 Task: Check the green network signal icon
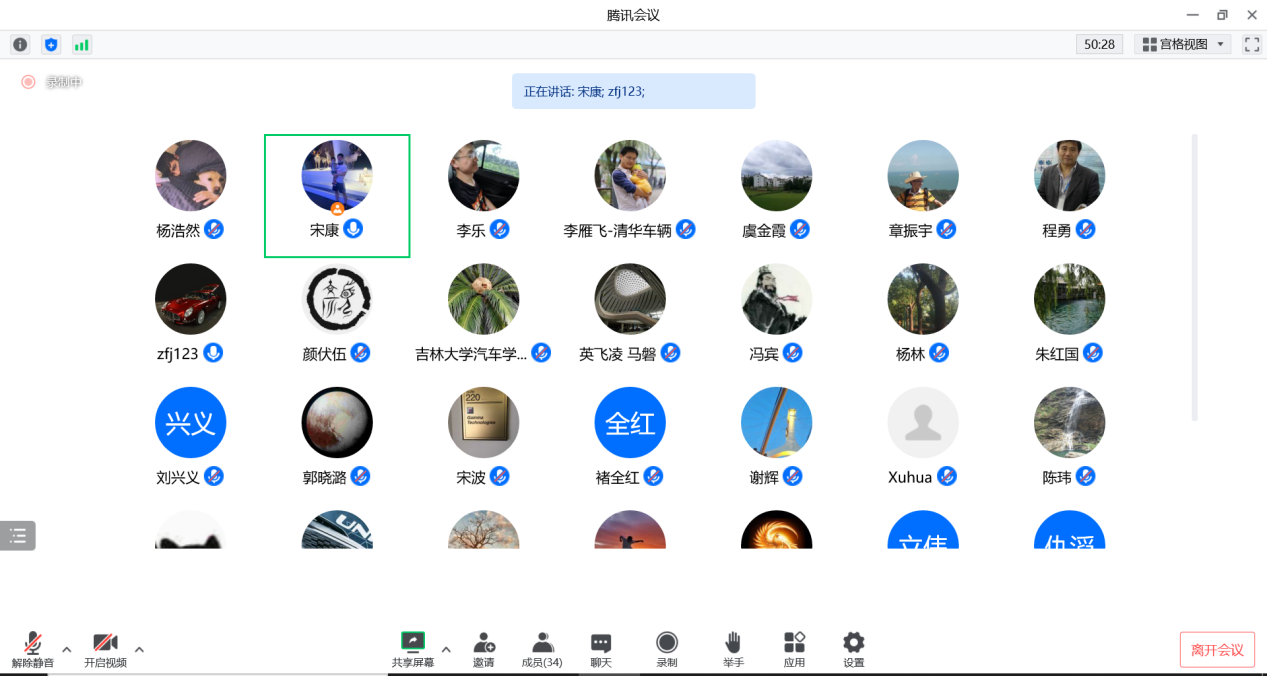coord(81,45)
